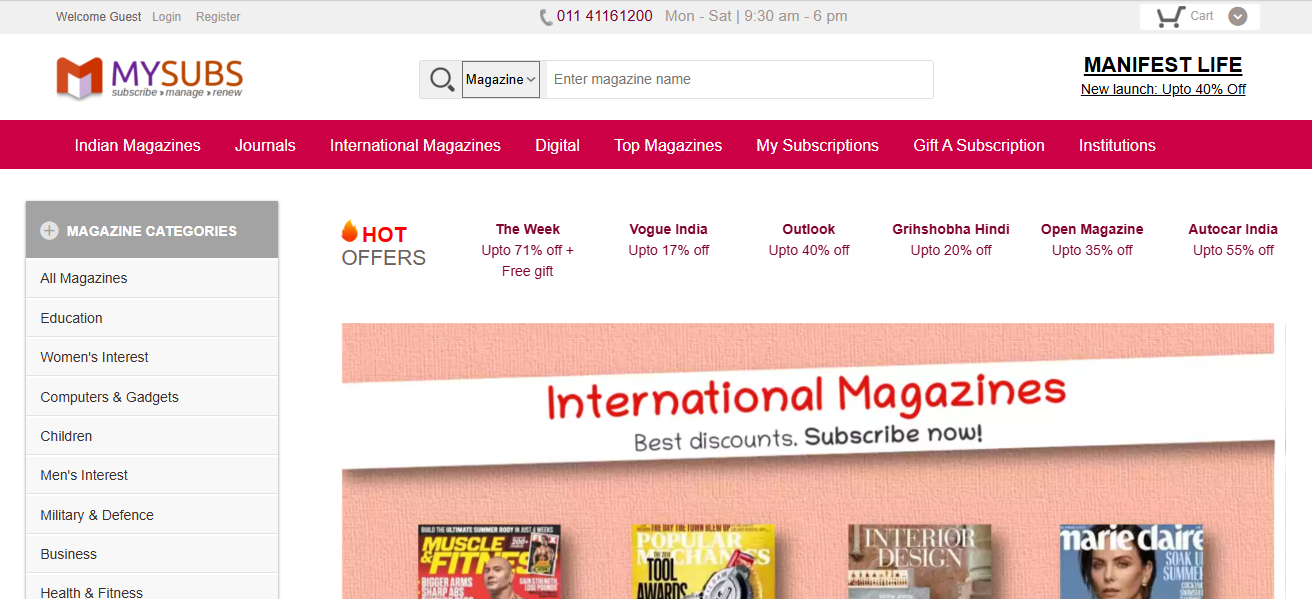Open the Grihshobha Hindi hot offer
The height and width of the screenshot is (599, 1312).
(x=951, y=240)
